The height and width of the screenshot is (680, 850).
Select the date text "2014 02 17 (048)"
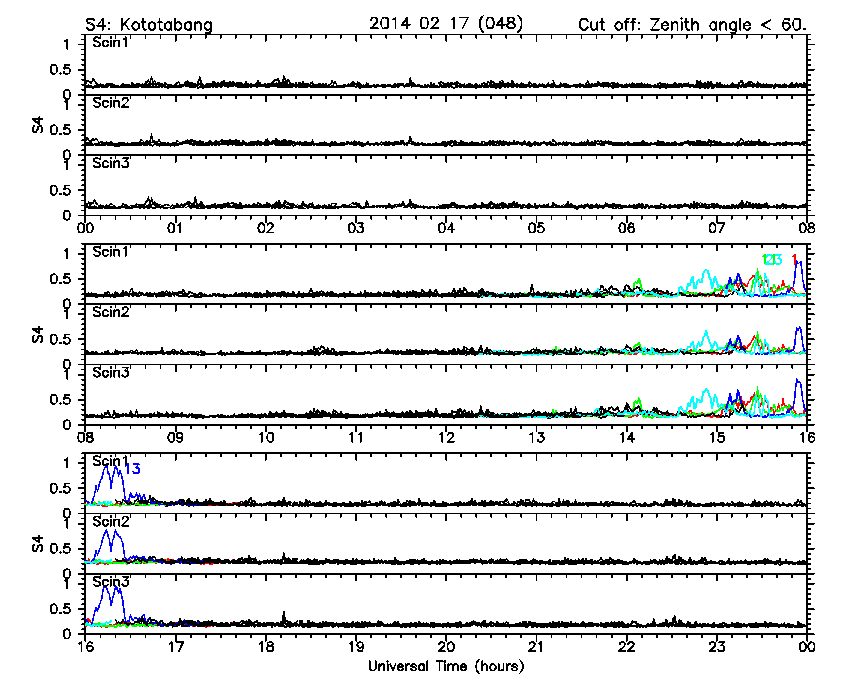(446, 24)
